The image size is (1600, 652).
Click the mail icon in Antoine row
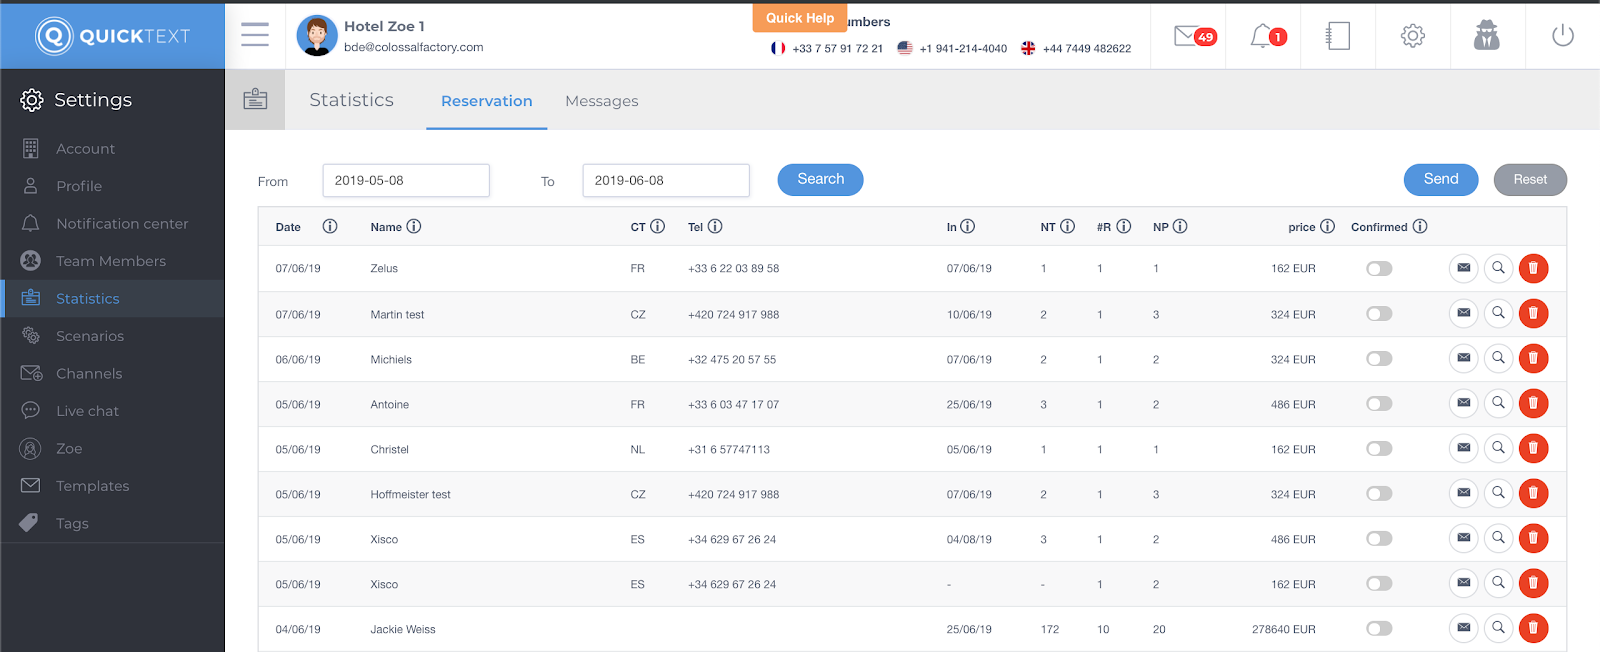(1463, 403)
